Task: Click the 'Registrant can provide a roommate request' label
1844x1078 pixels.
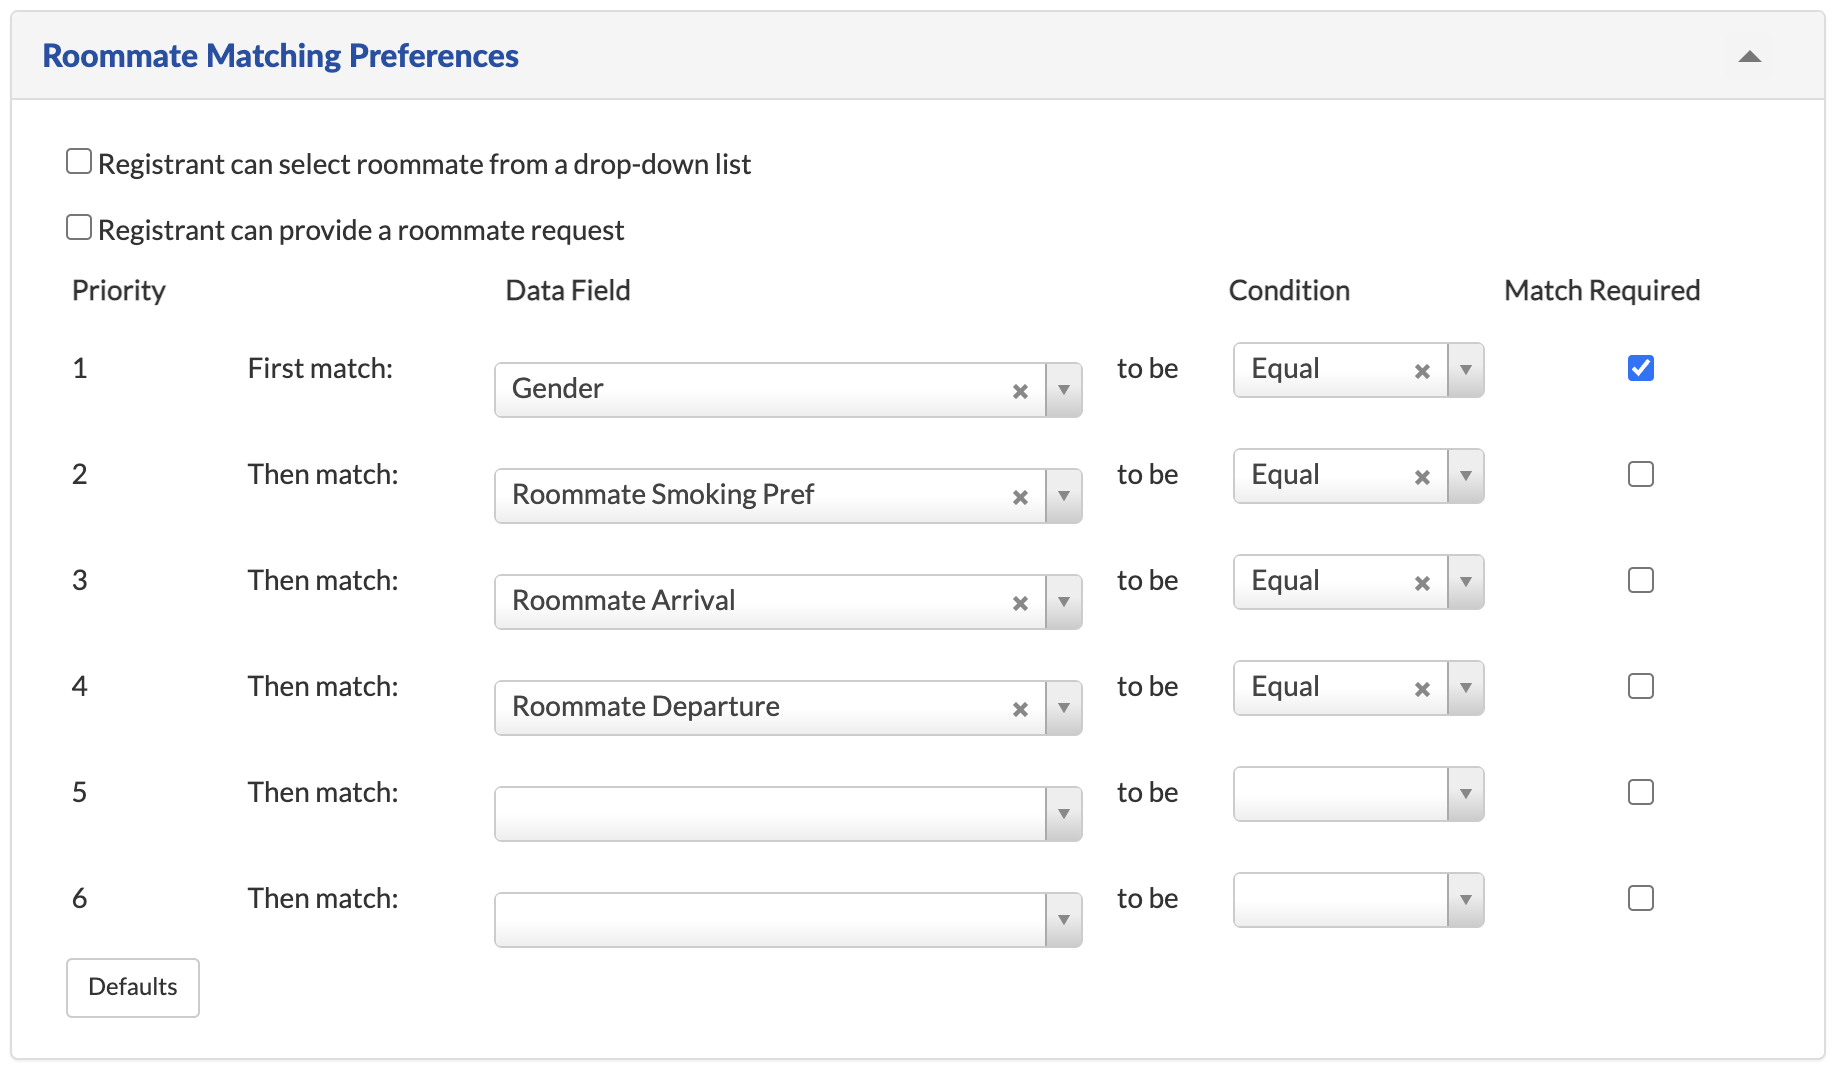Action: [x=361, y=230]
